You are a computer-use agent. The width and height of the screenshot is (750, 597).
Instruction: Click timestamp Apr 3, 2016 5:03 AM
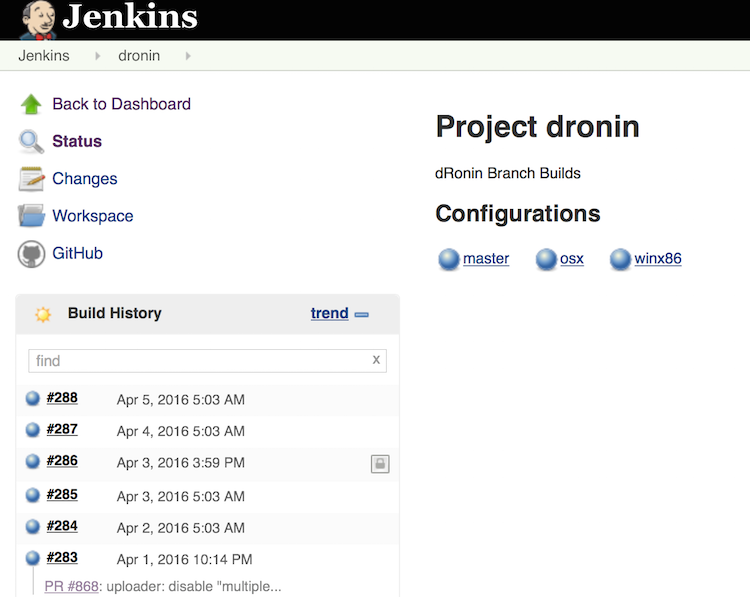point(181,497)
